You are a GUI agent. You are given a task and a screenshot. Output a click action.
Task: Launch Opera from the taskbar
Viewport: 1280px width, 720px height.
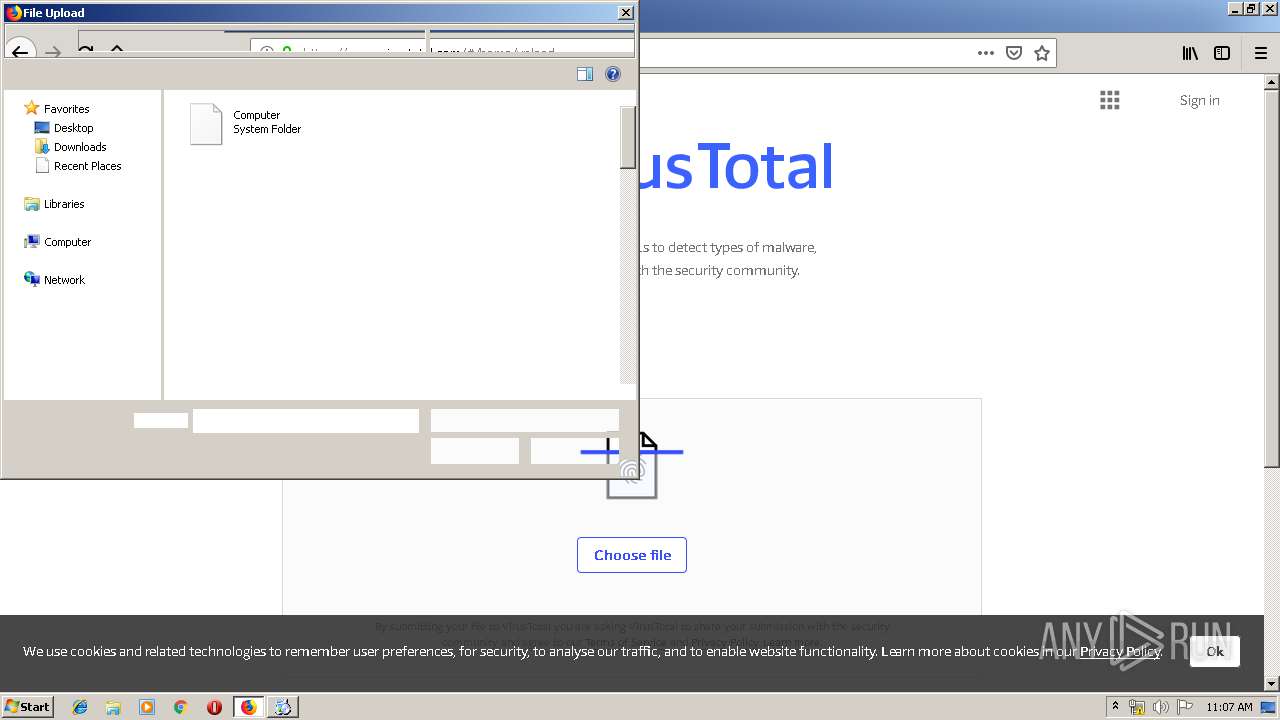coord(214,707)
